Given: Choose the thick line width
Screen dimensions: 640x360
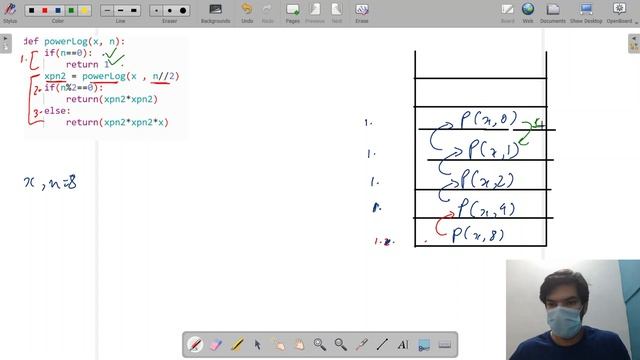Looking at the screenshot, I should tap(133, 11).
